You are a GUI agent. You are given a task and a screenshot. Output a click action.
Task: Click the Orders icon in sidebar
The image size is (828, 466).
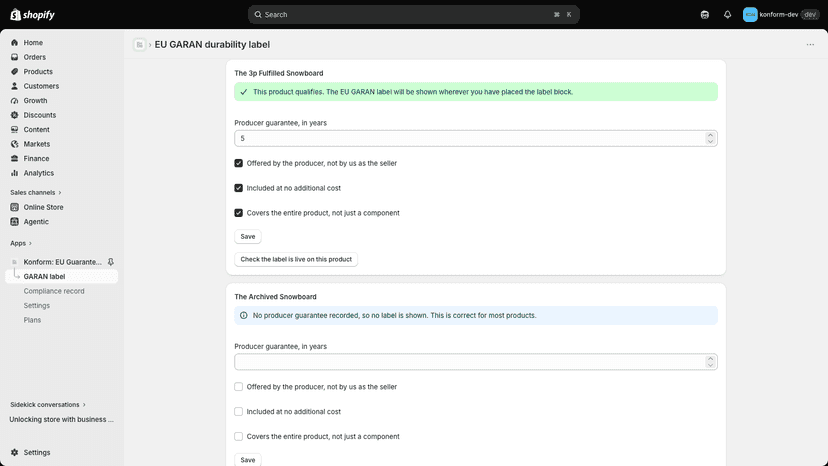[x=14, y=57]
